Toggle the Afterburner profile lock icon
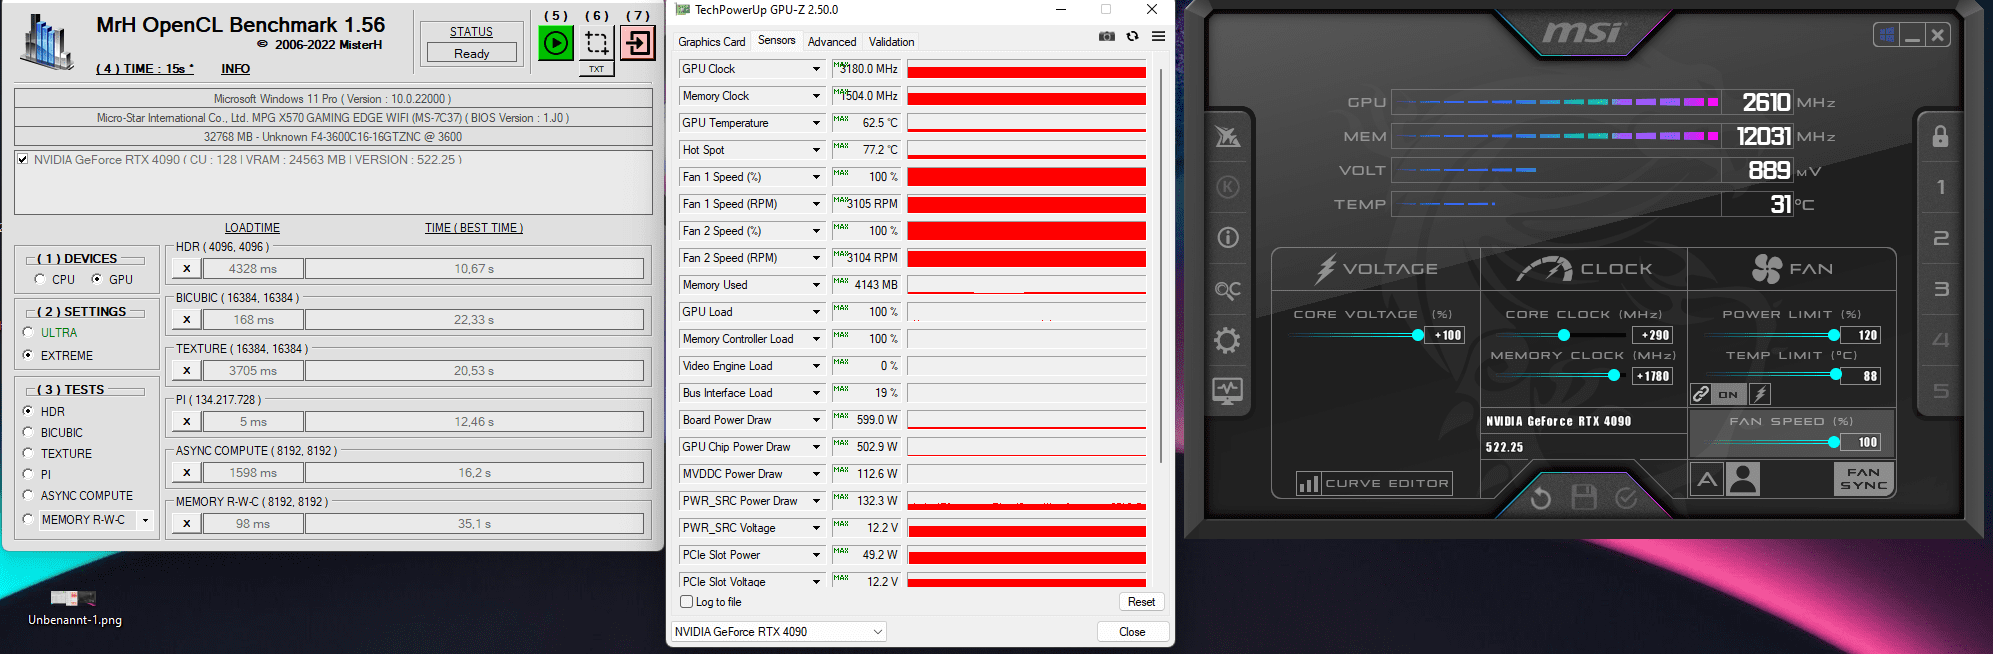This screenshot has width=1993, height=654. pos(1940,136)
